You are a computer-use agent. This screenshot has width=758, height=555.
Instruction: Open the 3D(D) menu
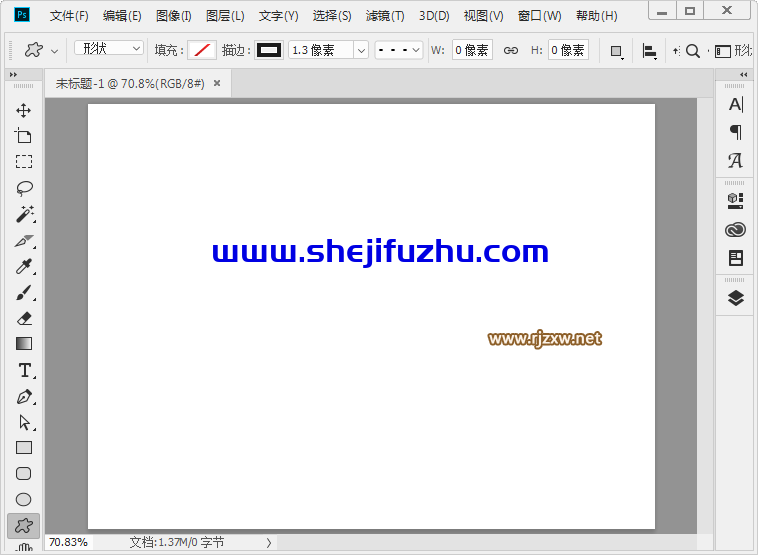[434, 16]
